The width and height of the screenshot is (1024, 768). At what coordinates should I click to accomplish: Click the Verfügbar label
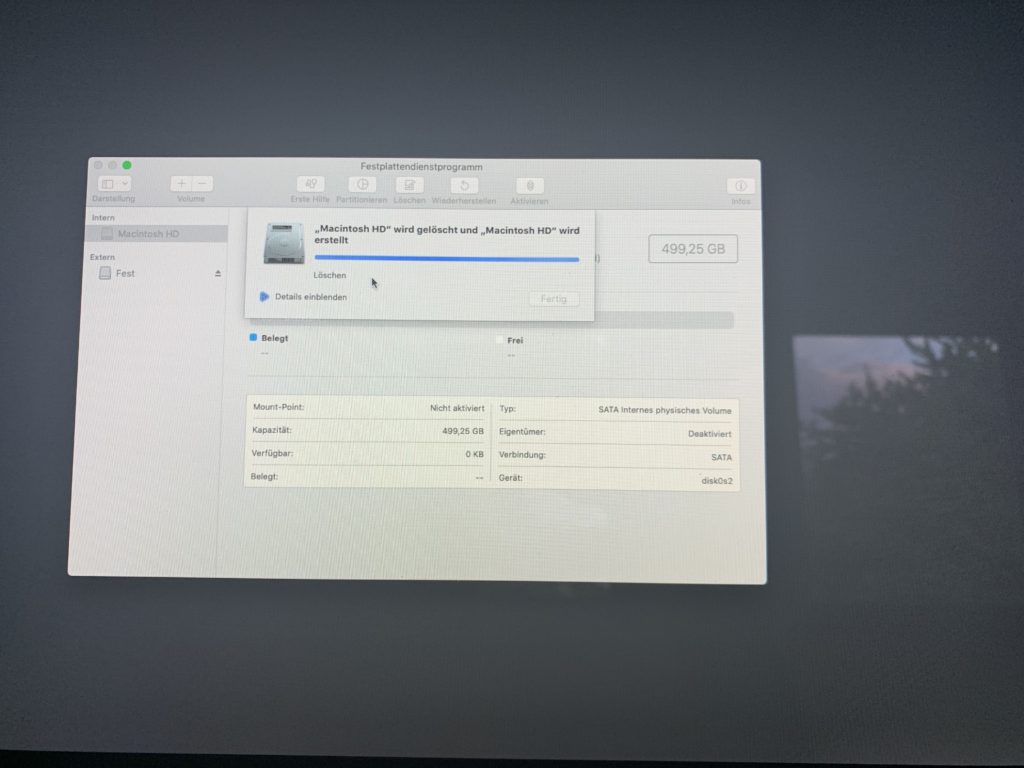click(272, 453)
